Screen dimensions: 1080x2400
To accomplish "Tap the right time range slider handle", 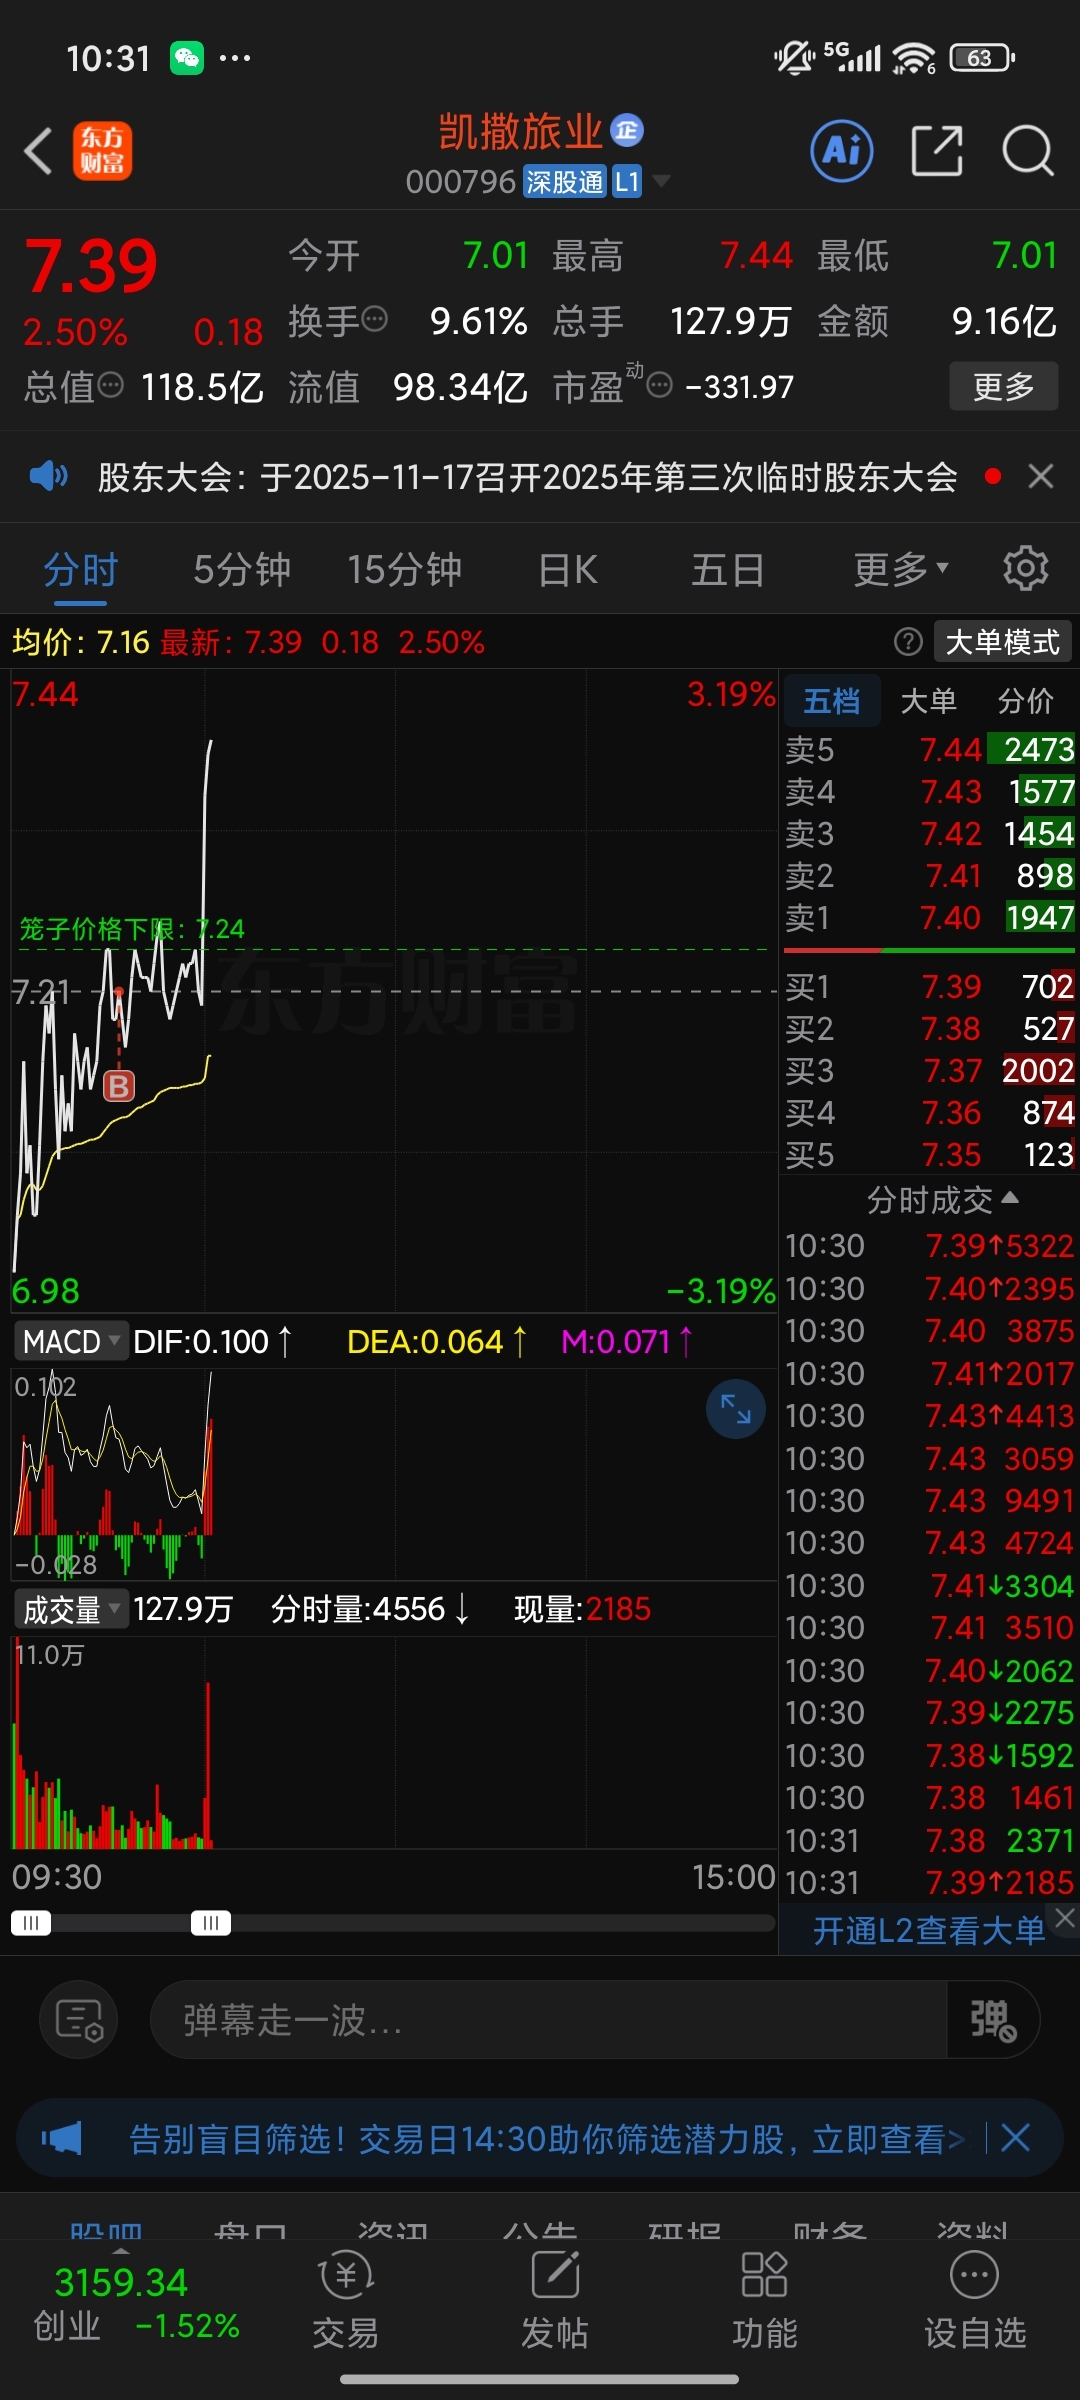I will point(211,1922).
